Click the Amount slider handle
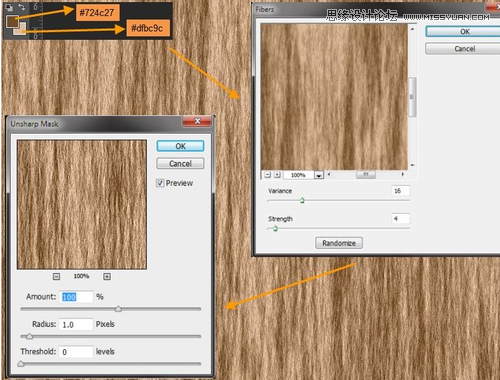 118,309
